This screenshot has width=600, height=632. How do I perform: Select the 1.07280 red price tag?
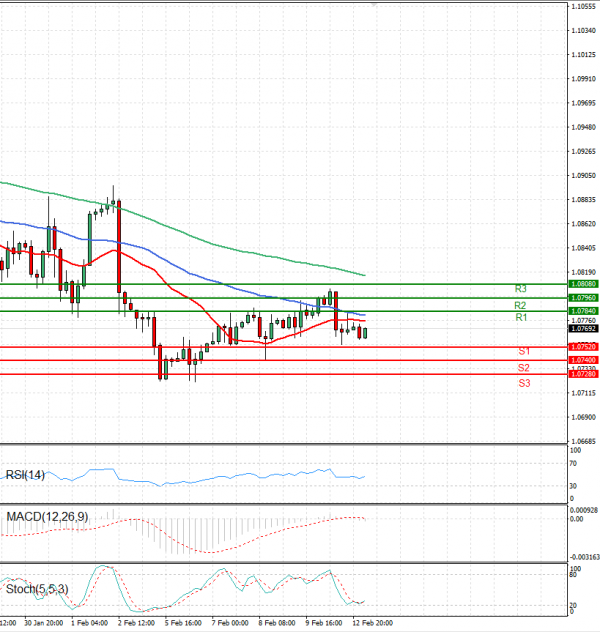pyautogui.click(x=583, y=374)
